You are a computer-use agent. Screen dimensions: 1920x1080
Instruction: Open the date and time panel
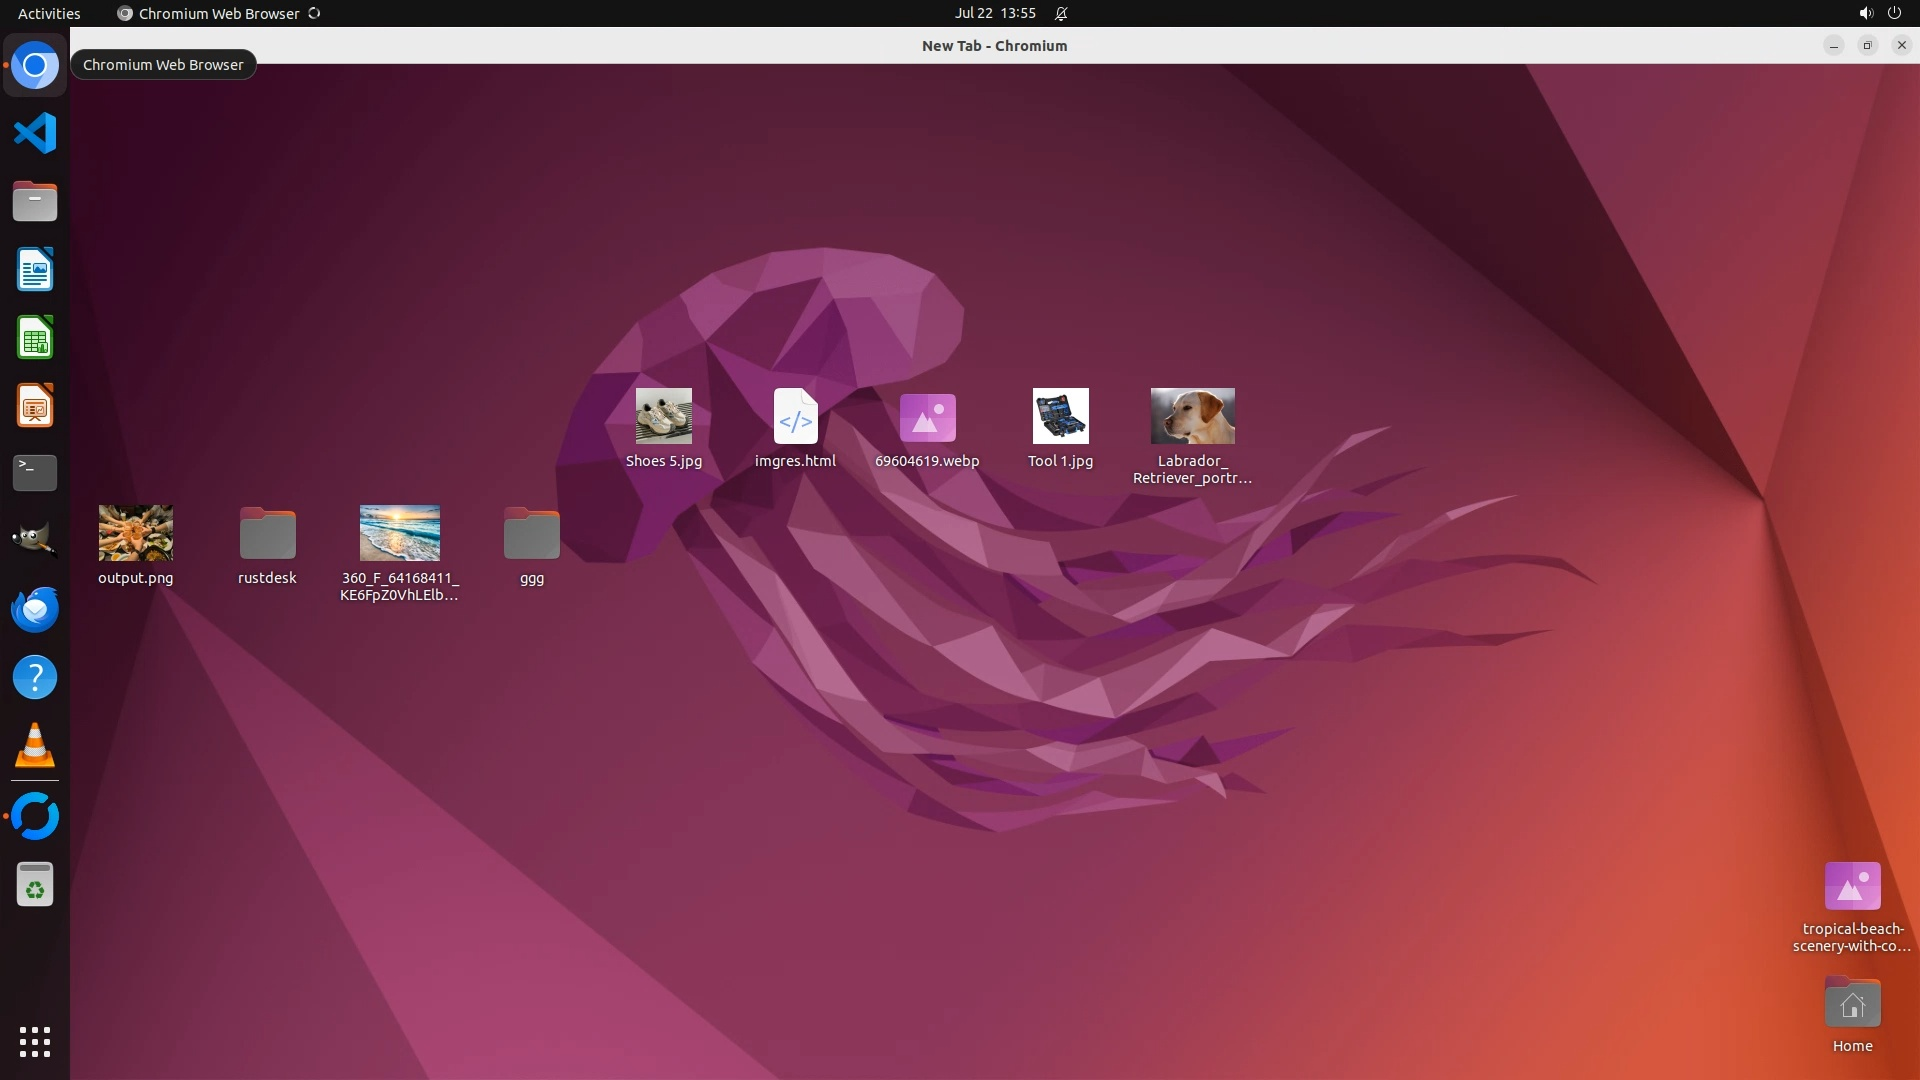[994, 13]
